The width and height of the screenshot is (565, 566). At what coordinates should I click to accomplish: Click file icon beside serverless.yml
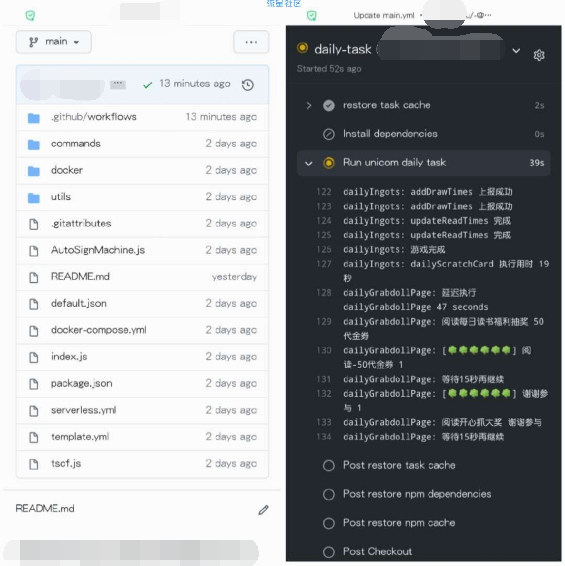(x=34, y=411)
